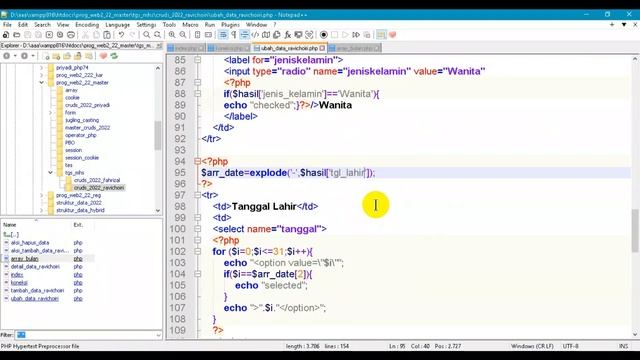Screen dimensions: 640x360
Task: Open the Document Map icon
Action: click(x=266, y=35)
